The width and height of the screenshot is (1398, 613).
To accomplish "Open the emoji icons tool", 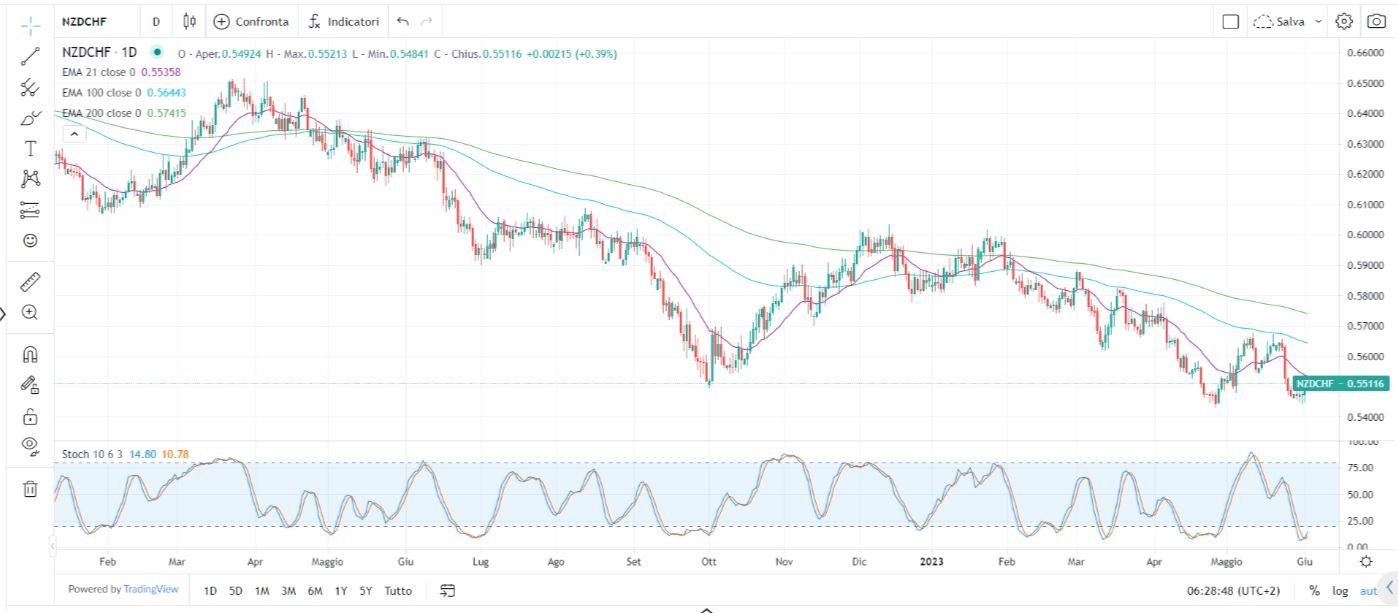I will [30, 241].
